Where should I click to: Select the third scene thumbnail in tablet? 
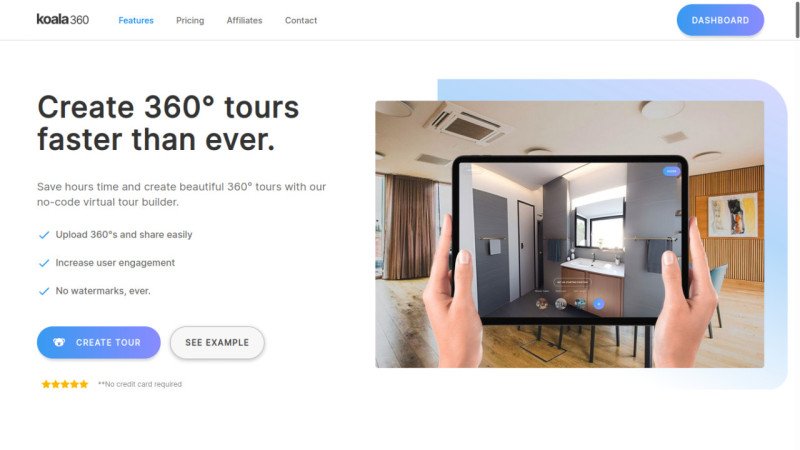(580, 304)
